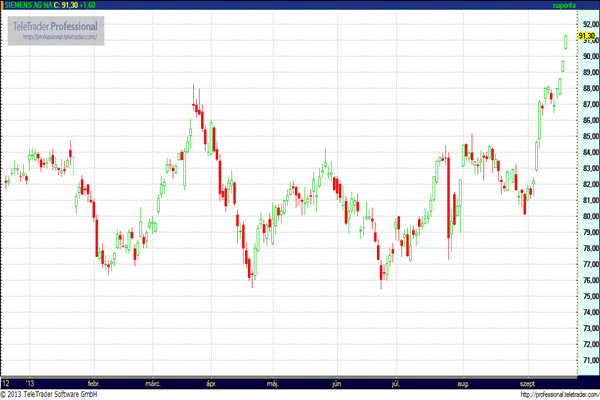The width and height of the screenshot is (600, 400).
Task: Jump to the 'máj.' time axis label
Action: coord(272,383)
